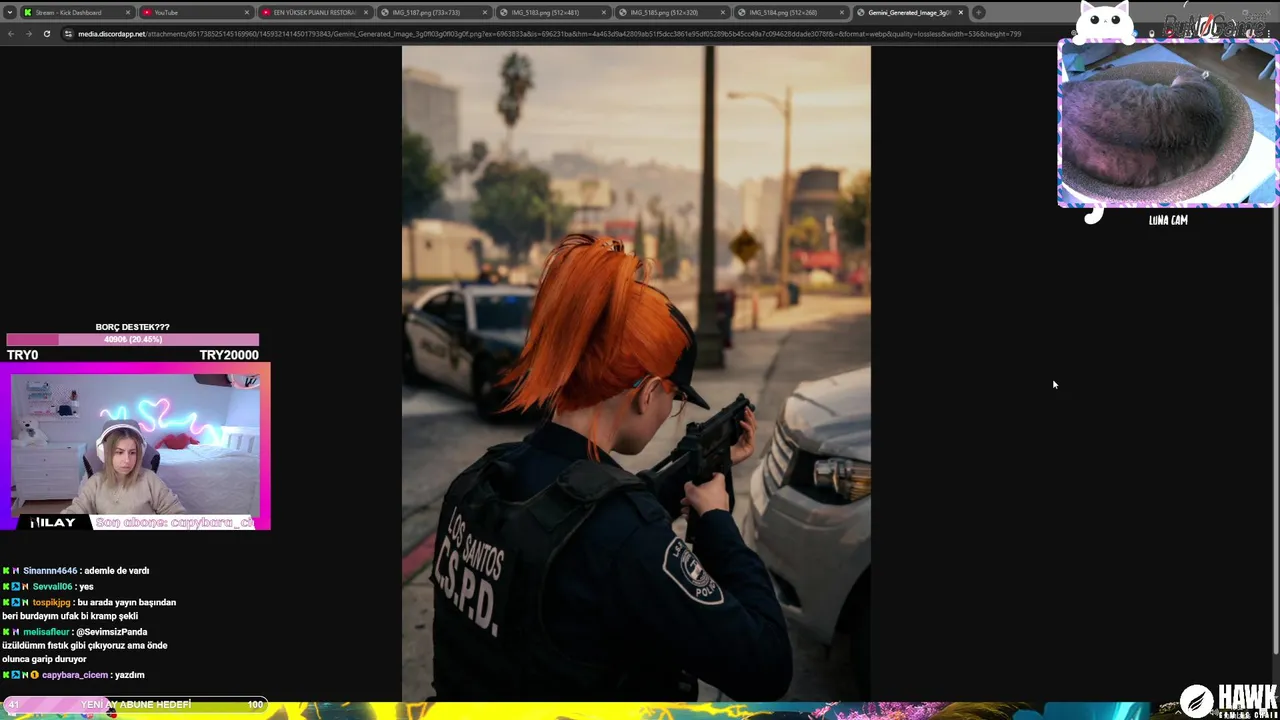Open the EEN YÜKSEK PUANLI RESTORAN tab
This screenshot has height=720, width=1280.
314,13
